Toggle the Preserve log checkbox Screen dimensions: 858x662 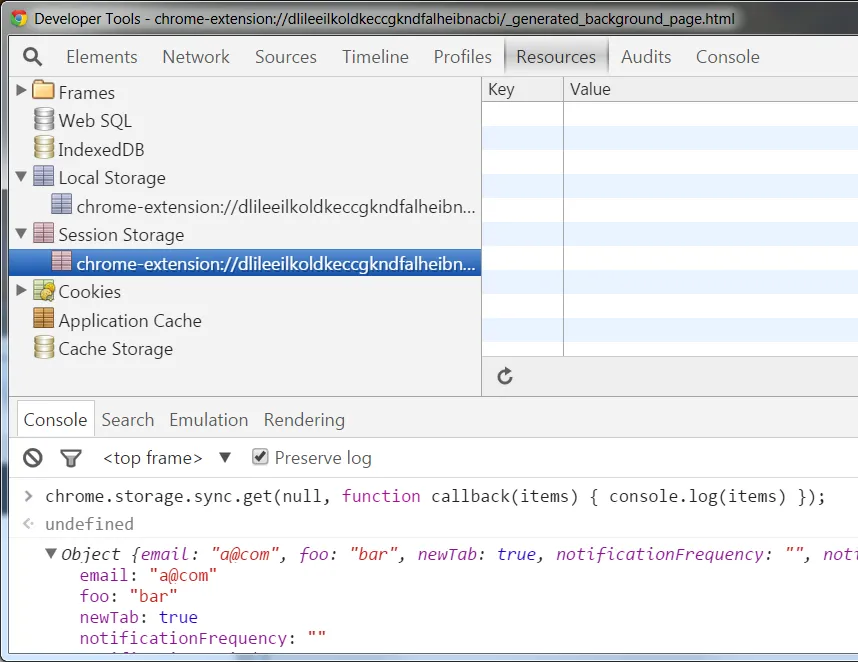coord(260,457)
